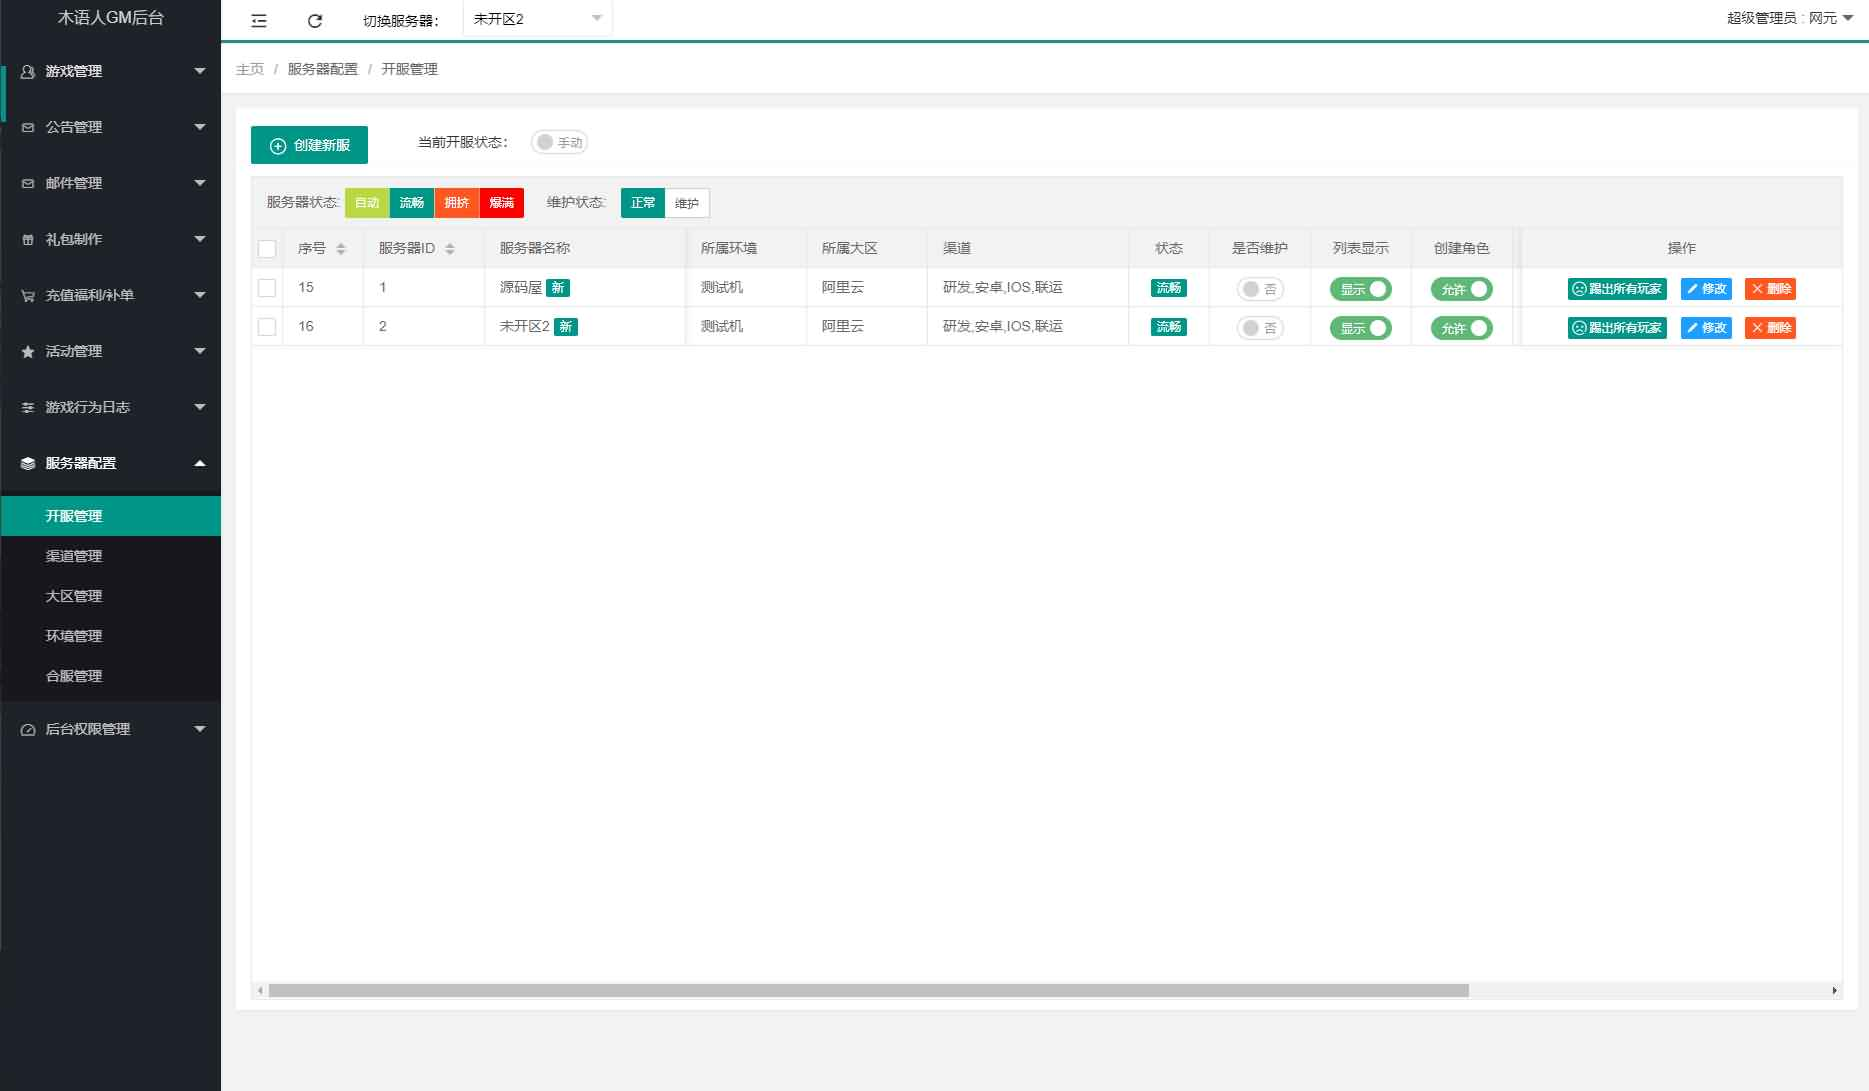
Task: Click 删除 button for 源码屋 row
Action: coord(1770,288)
